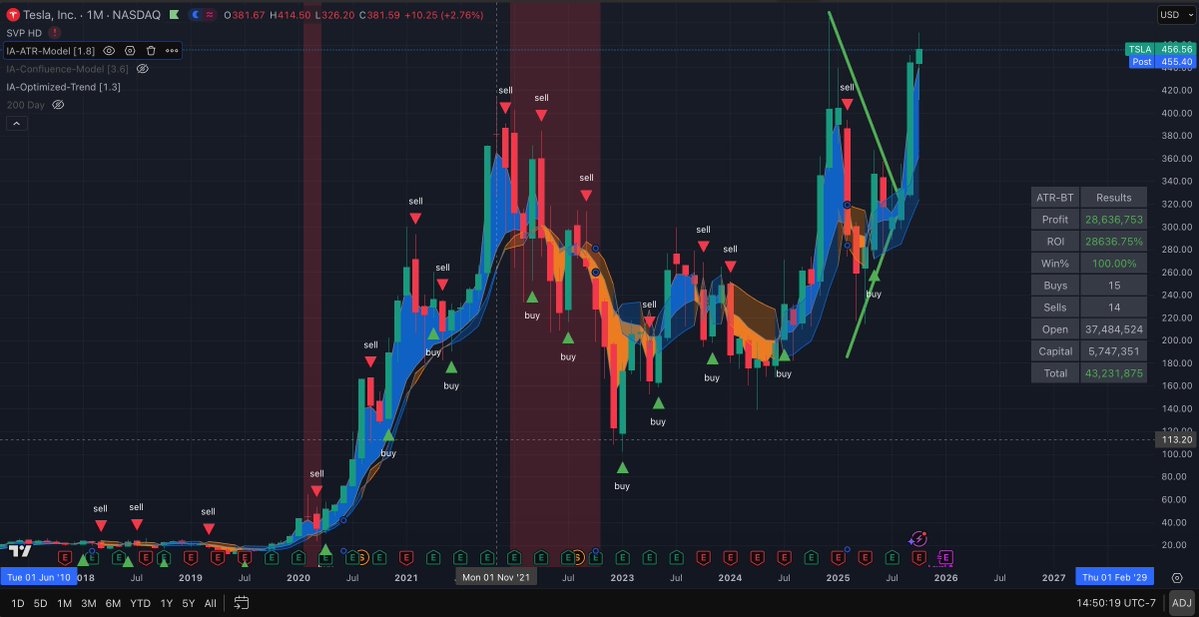Click the blue moon session icon

196,15
